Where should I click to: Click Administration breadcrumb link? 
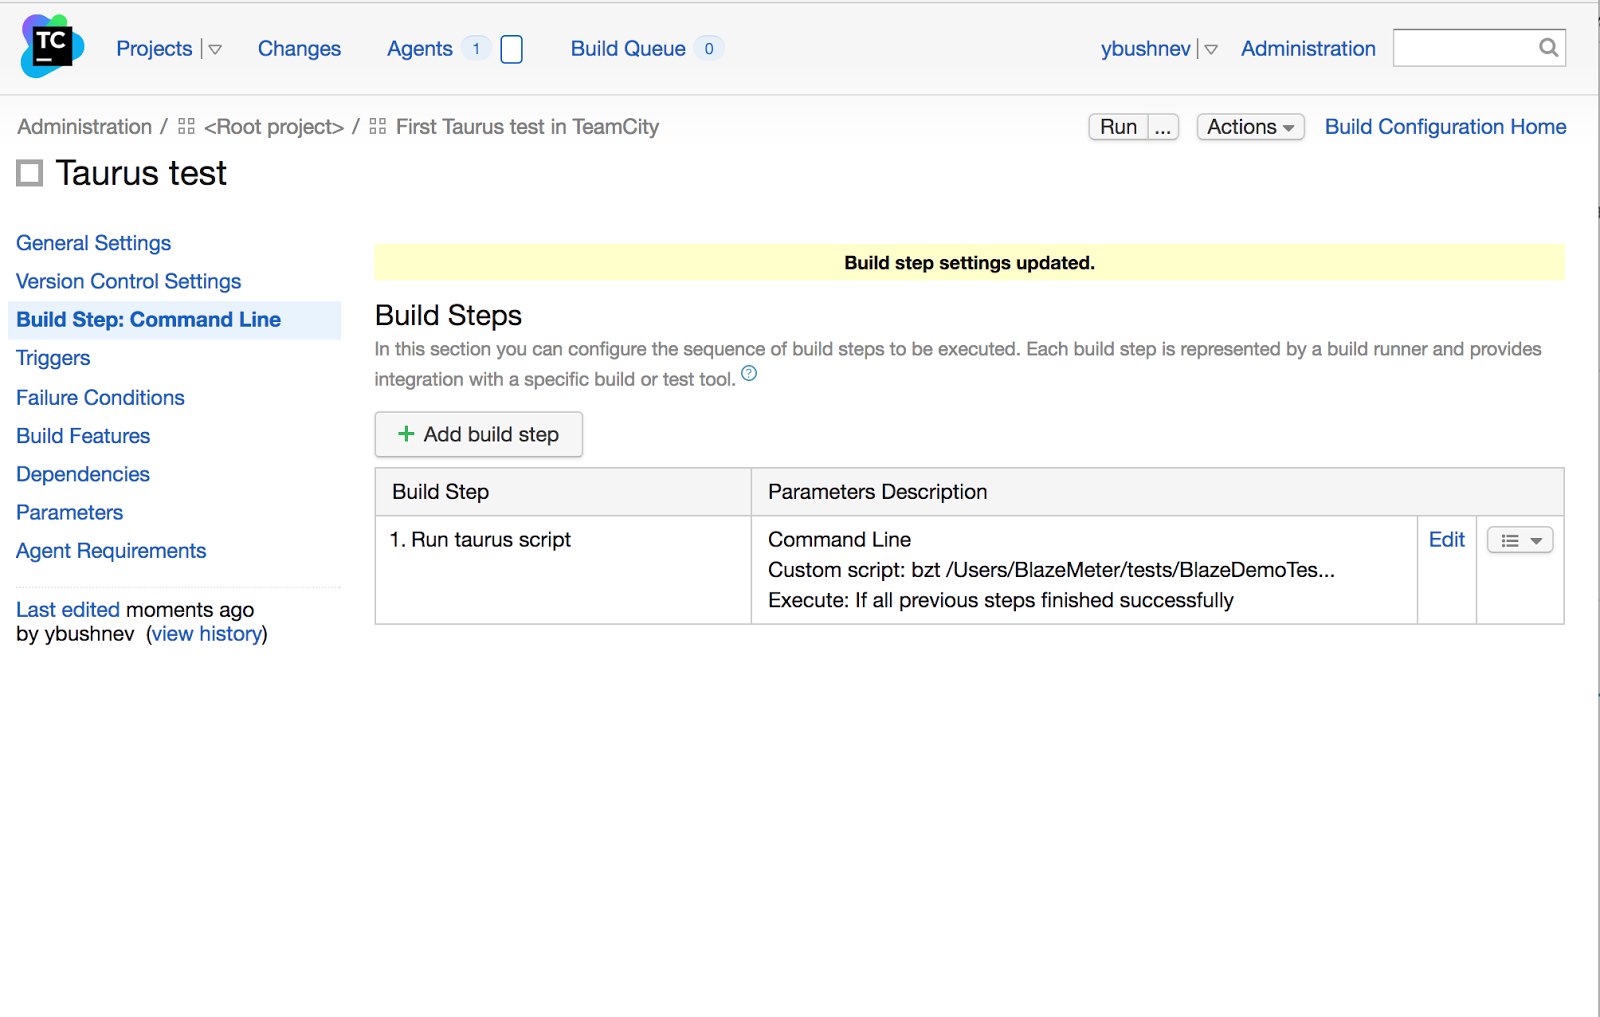click(84, 127)
